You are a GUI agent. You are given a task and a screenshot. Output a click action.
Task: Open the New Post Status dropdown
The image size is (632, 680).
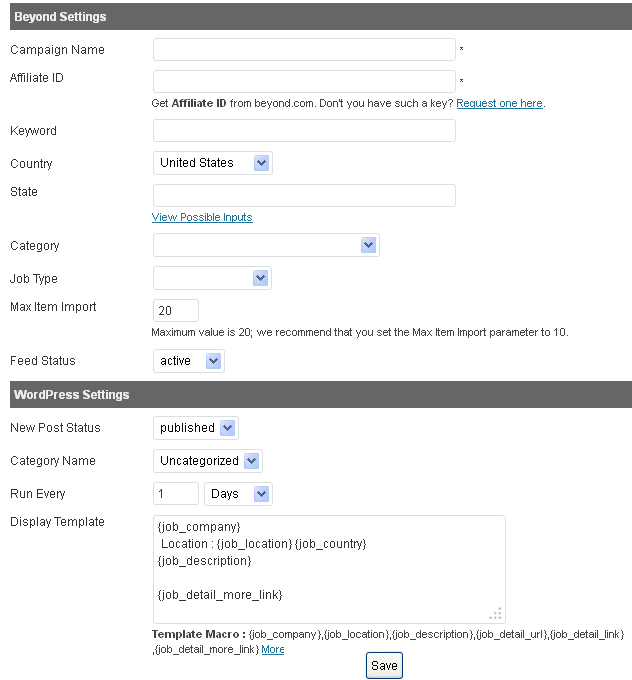[196, 428]
